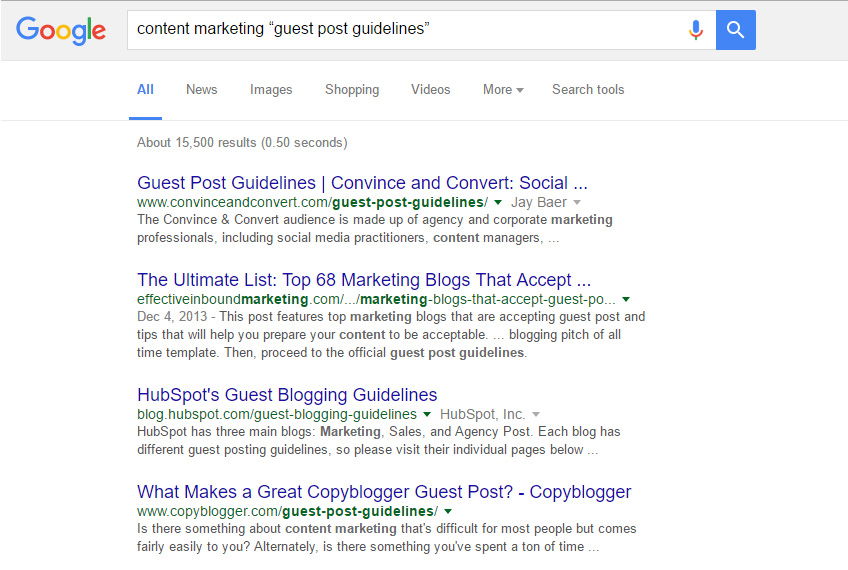This screenshot has width=848, height=570.
Task: Select the All results tab
Action: coord(145,89)
